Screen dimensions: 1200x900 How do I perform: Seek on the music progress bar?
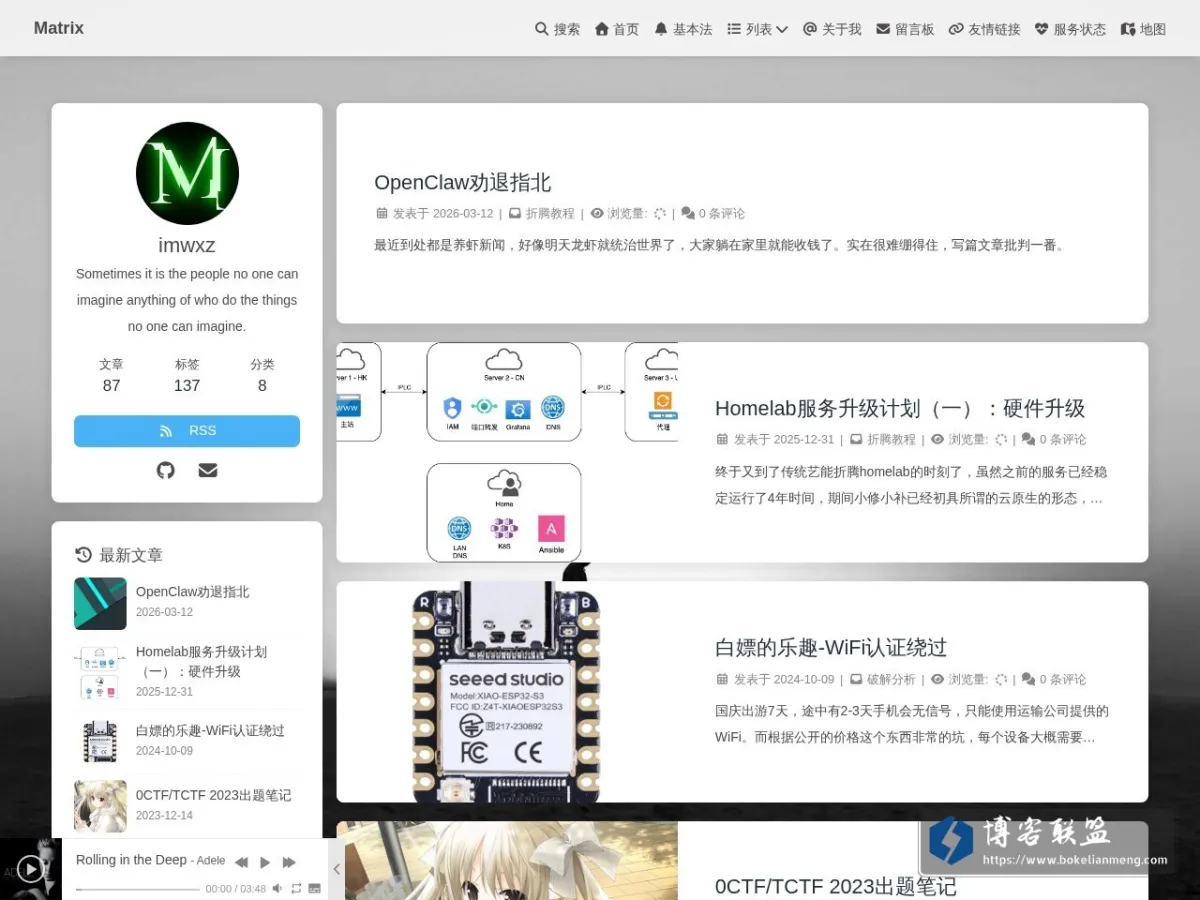[x=137, y=888]
